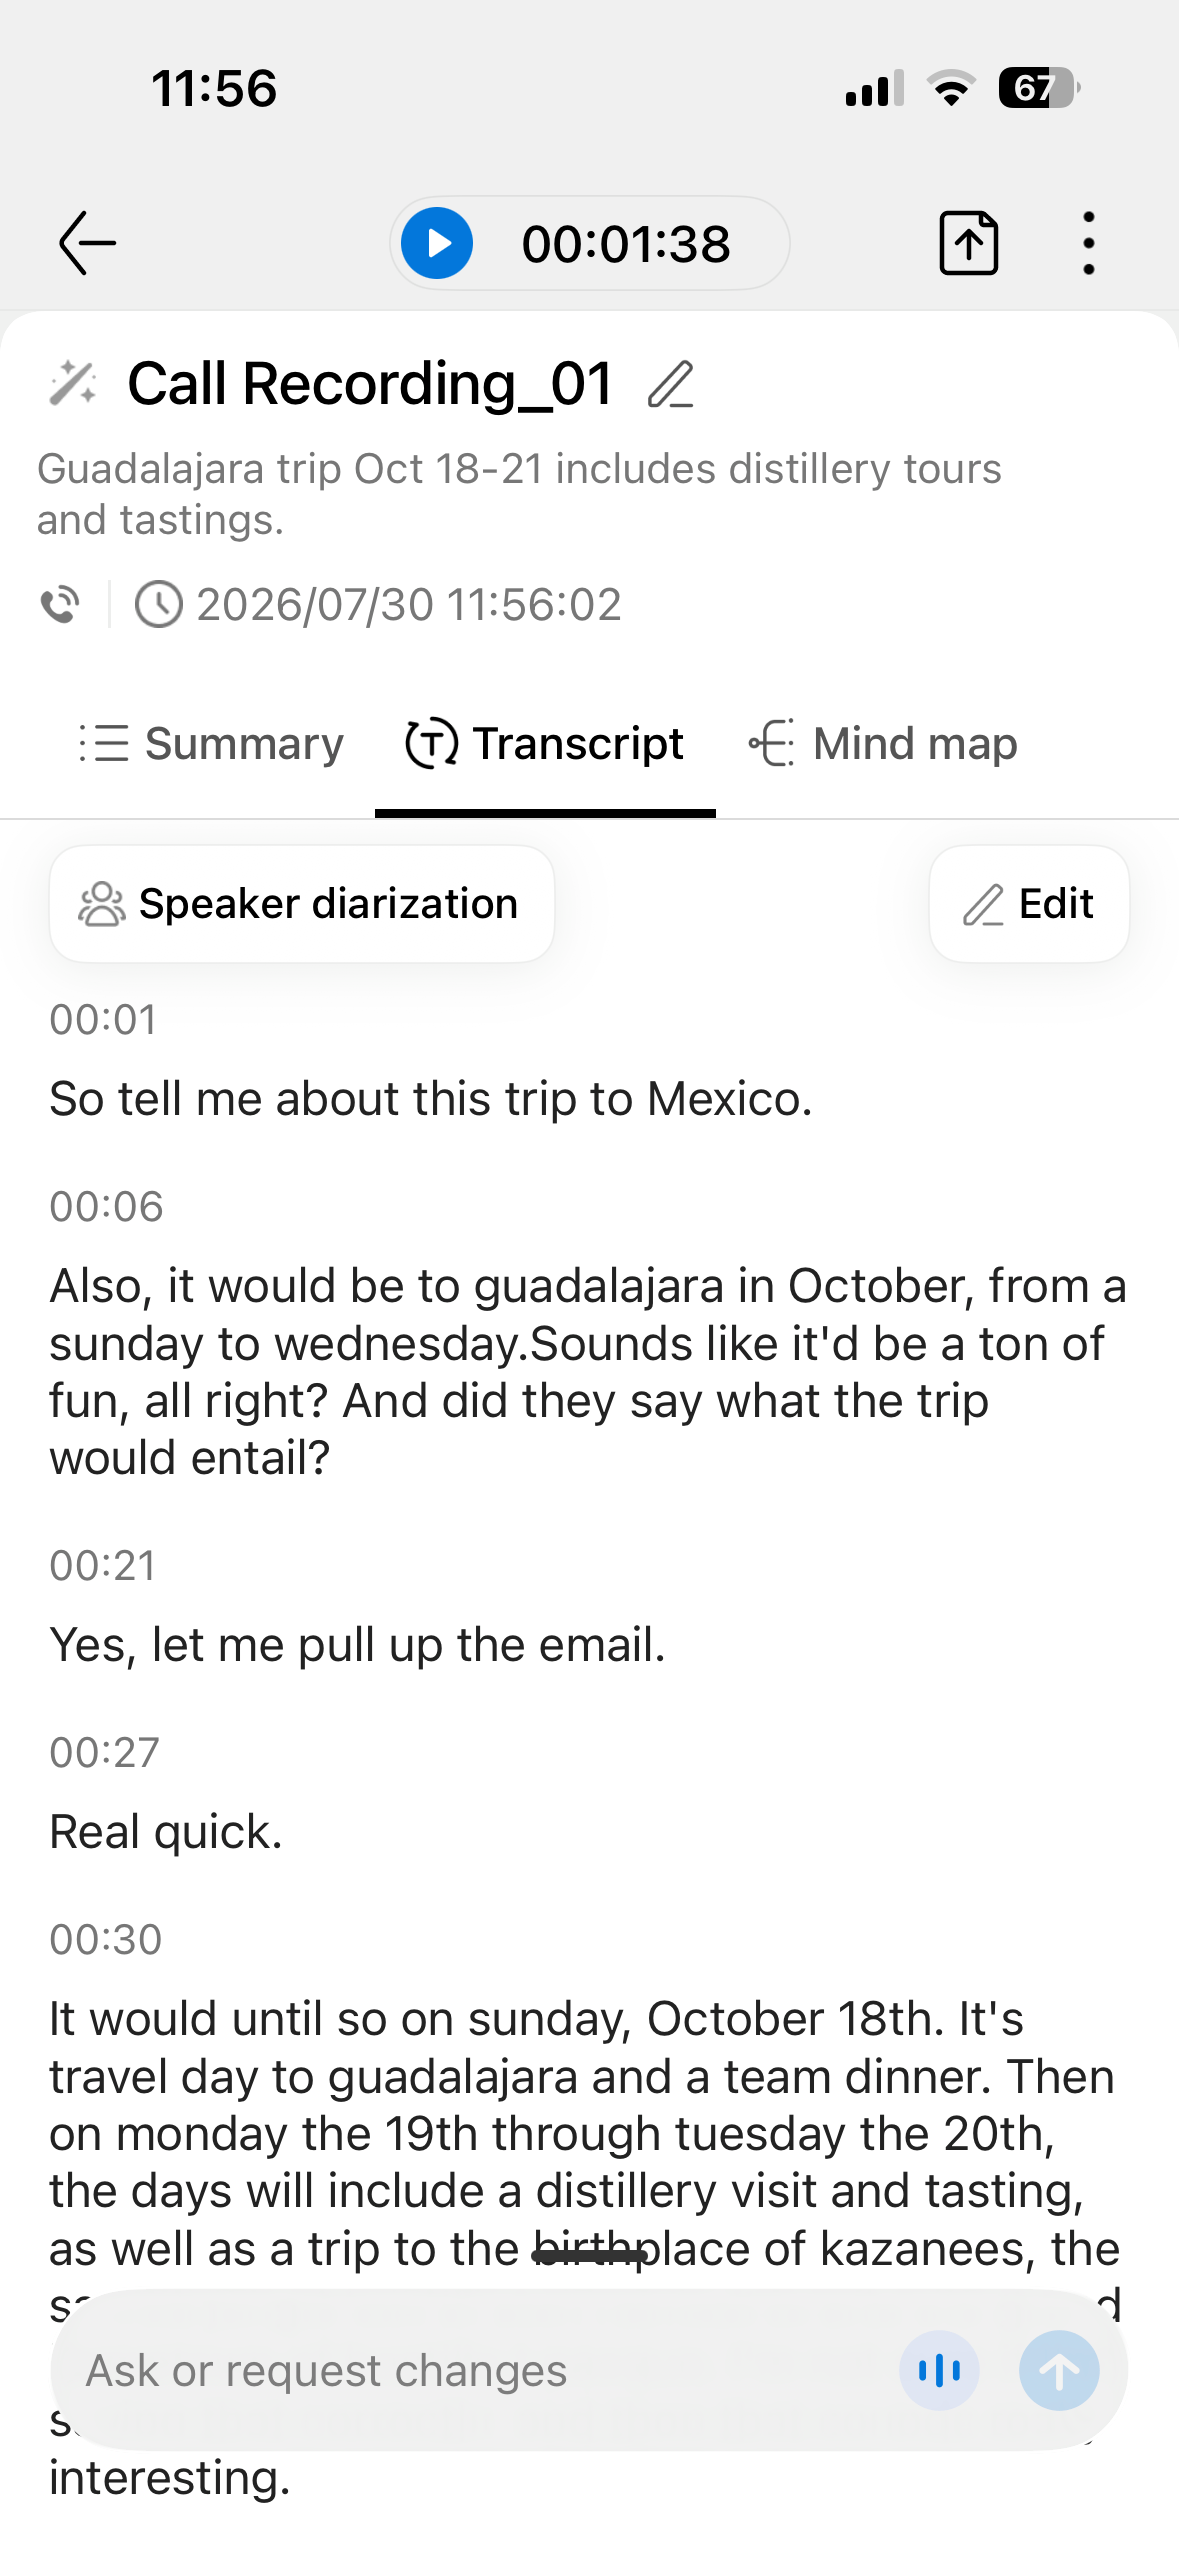Rename recording with pencil icon
Screen dimensions: 1179x2556
click(670, 385)
